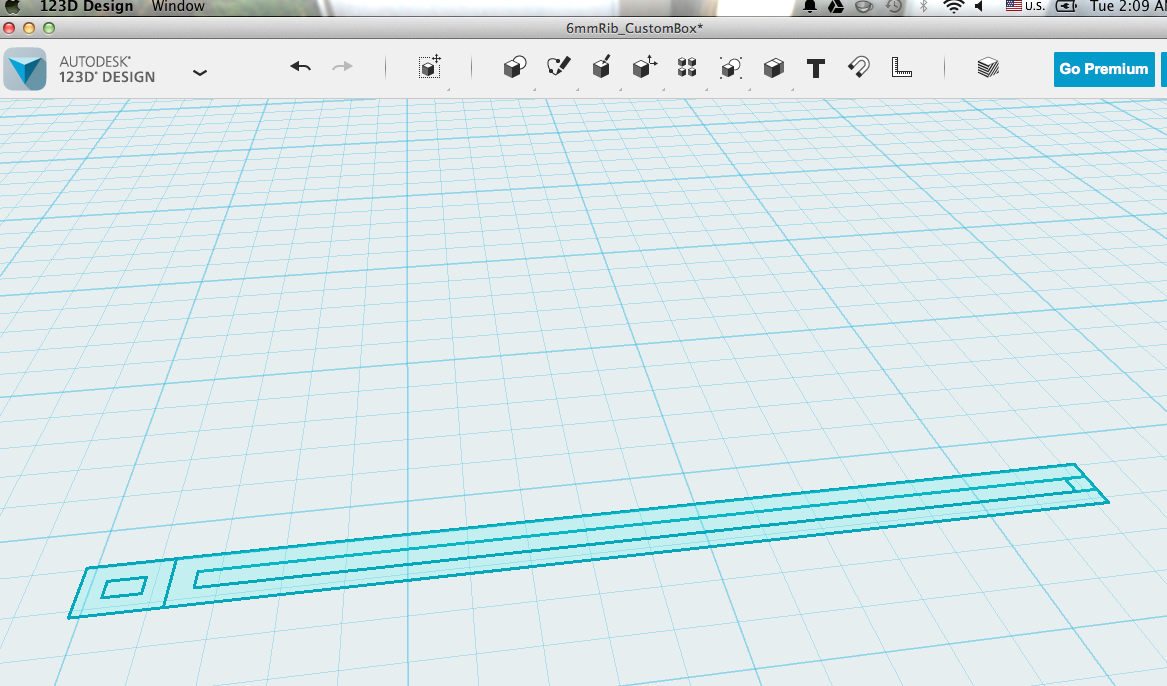Click the Google Drive menu bar icon
This screenshot has height=686, width=1167.
point(836,7)
